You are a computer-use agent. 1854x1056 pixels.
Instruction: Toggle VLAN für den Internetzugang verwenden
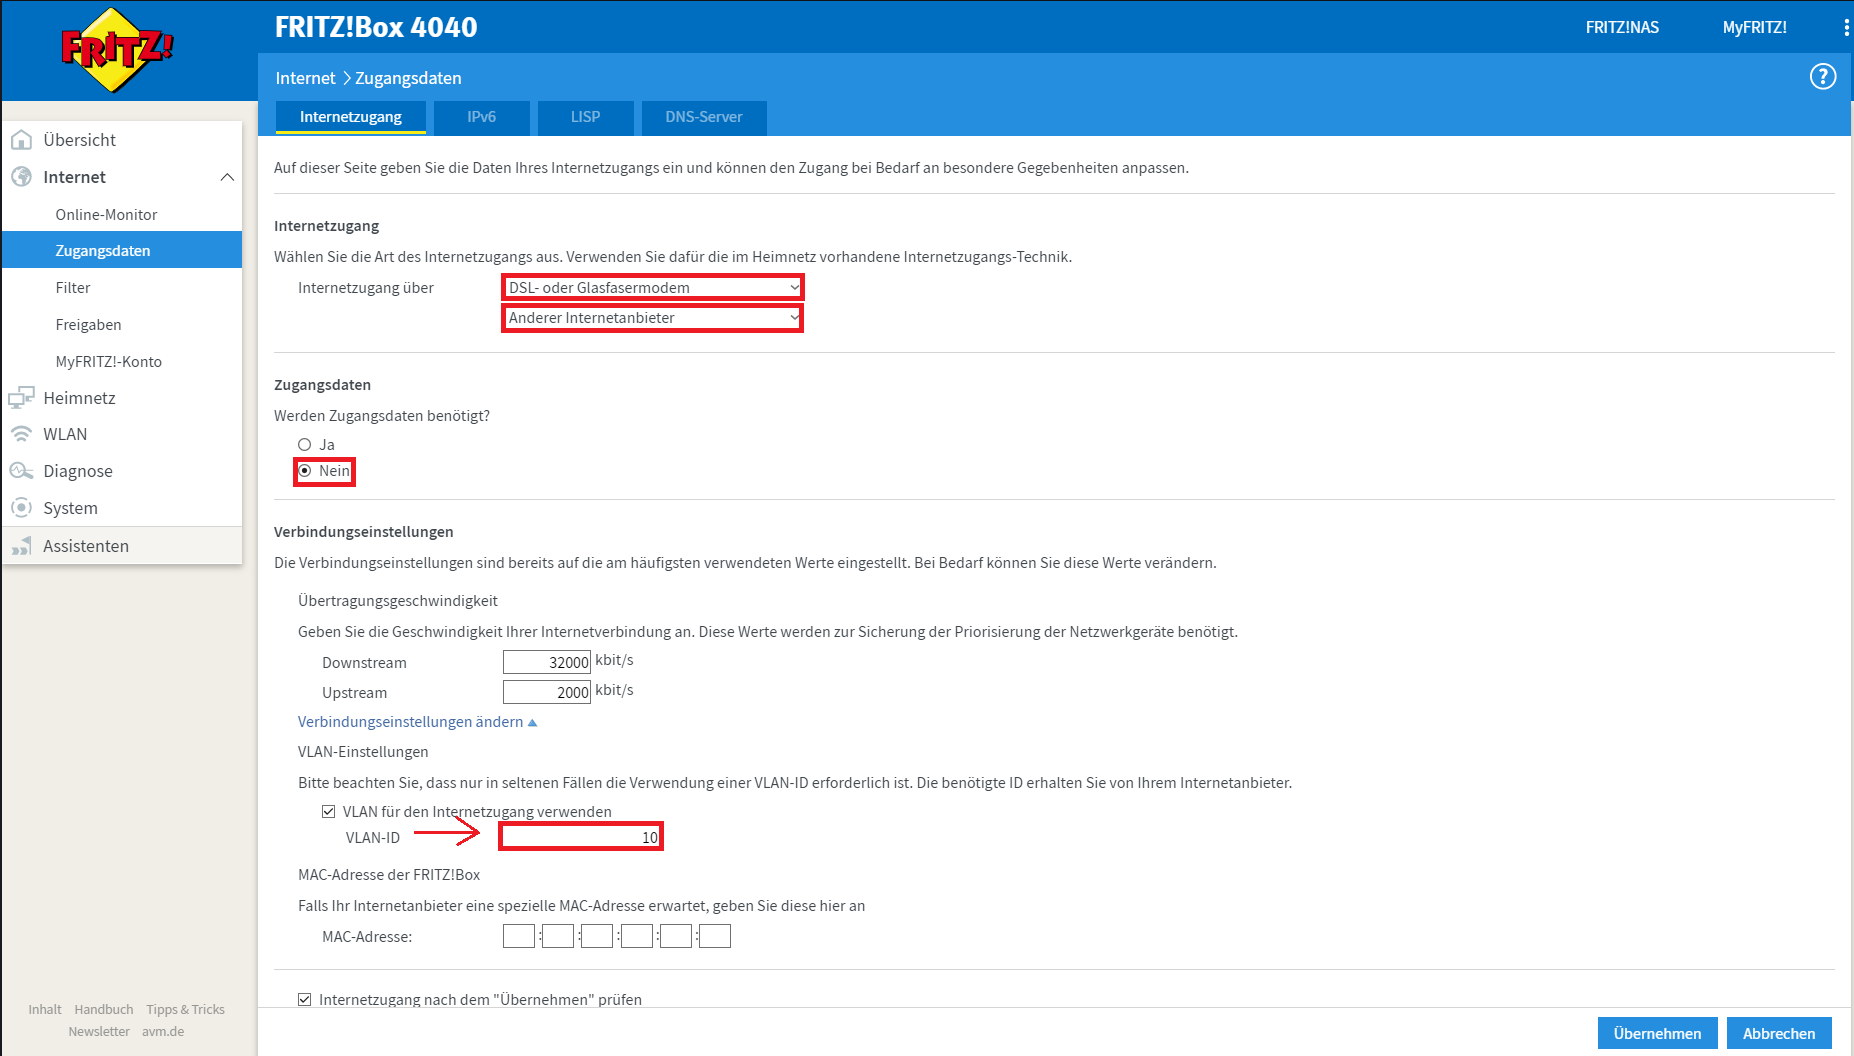coord(328,812)
